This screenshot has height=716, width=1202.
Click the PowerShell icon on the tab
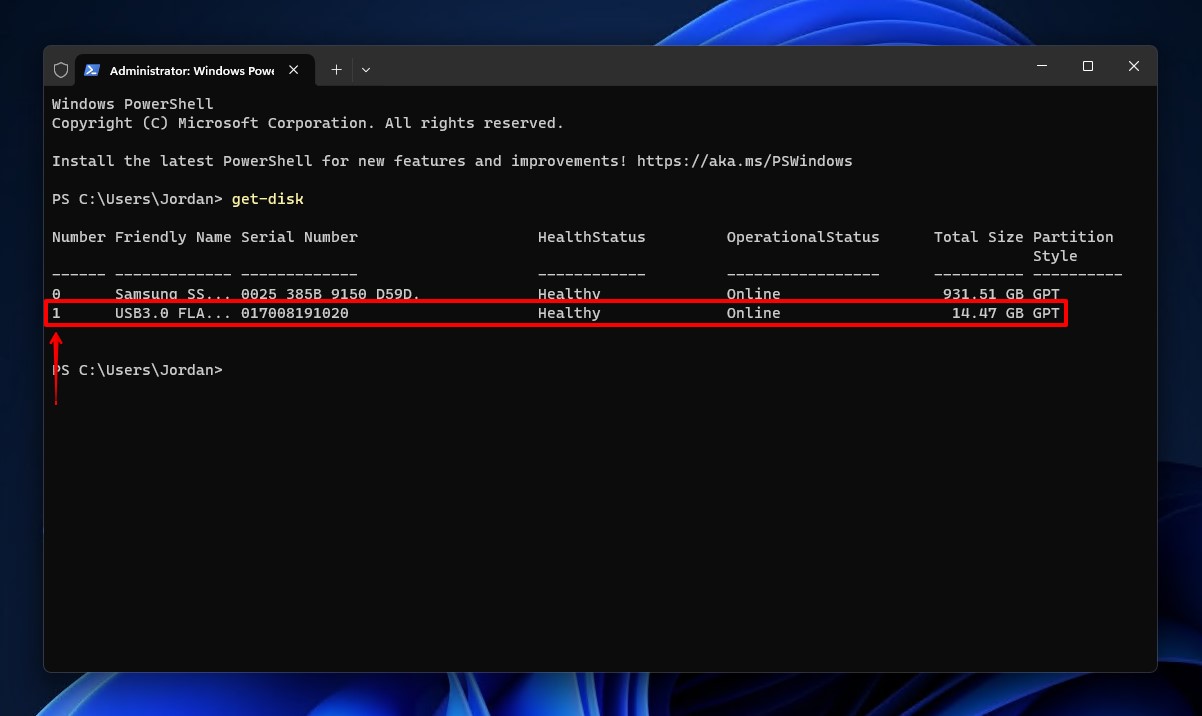click(92, 70)
